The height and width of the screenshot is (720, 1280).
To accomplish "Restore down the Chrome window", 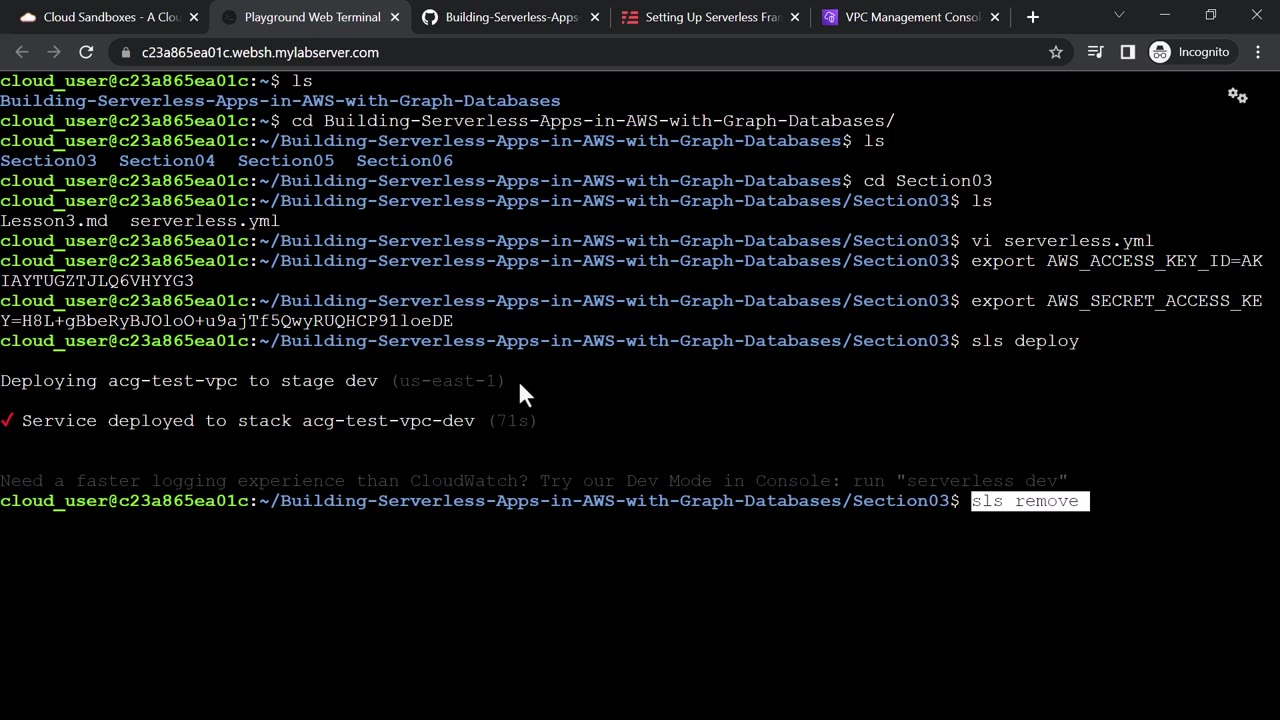I will pos(1211,15).
